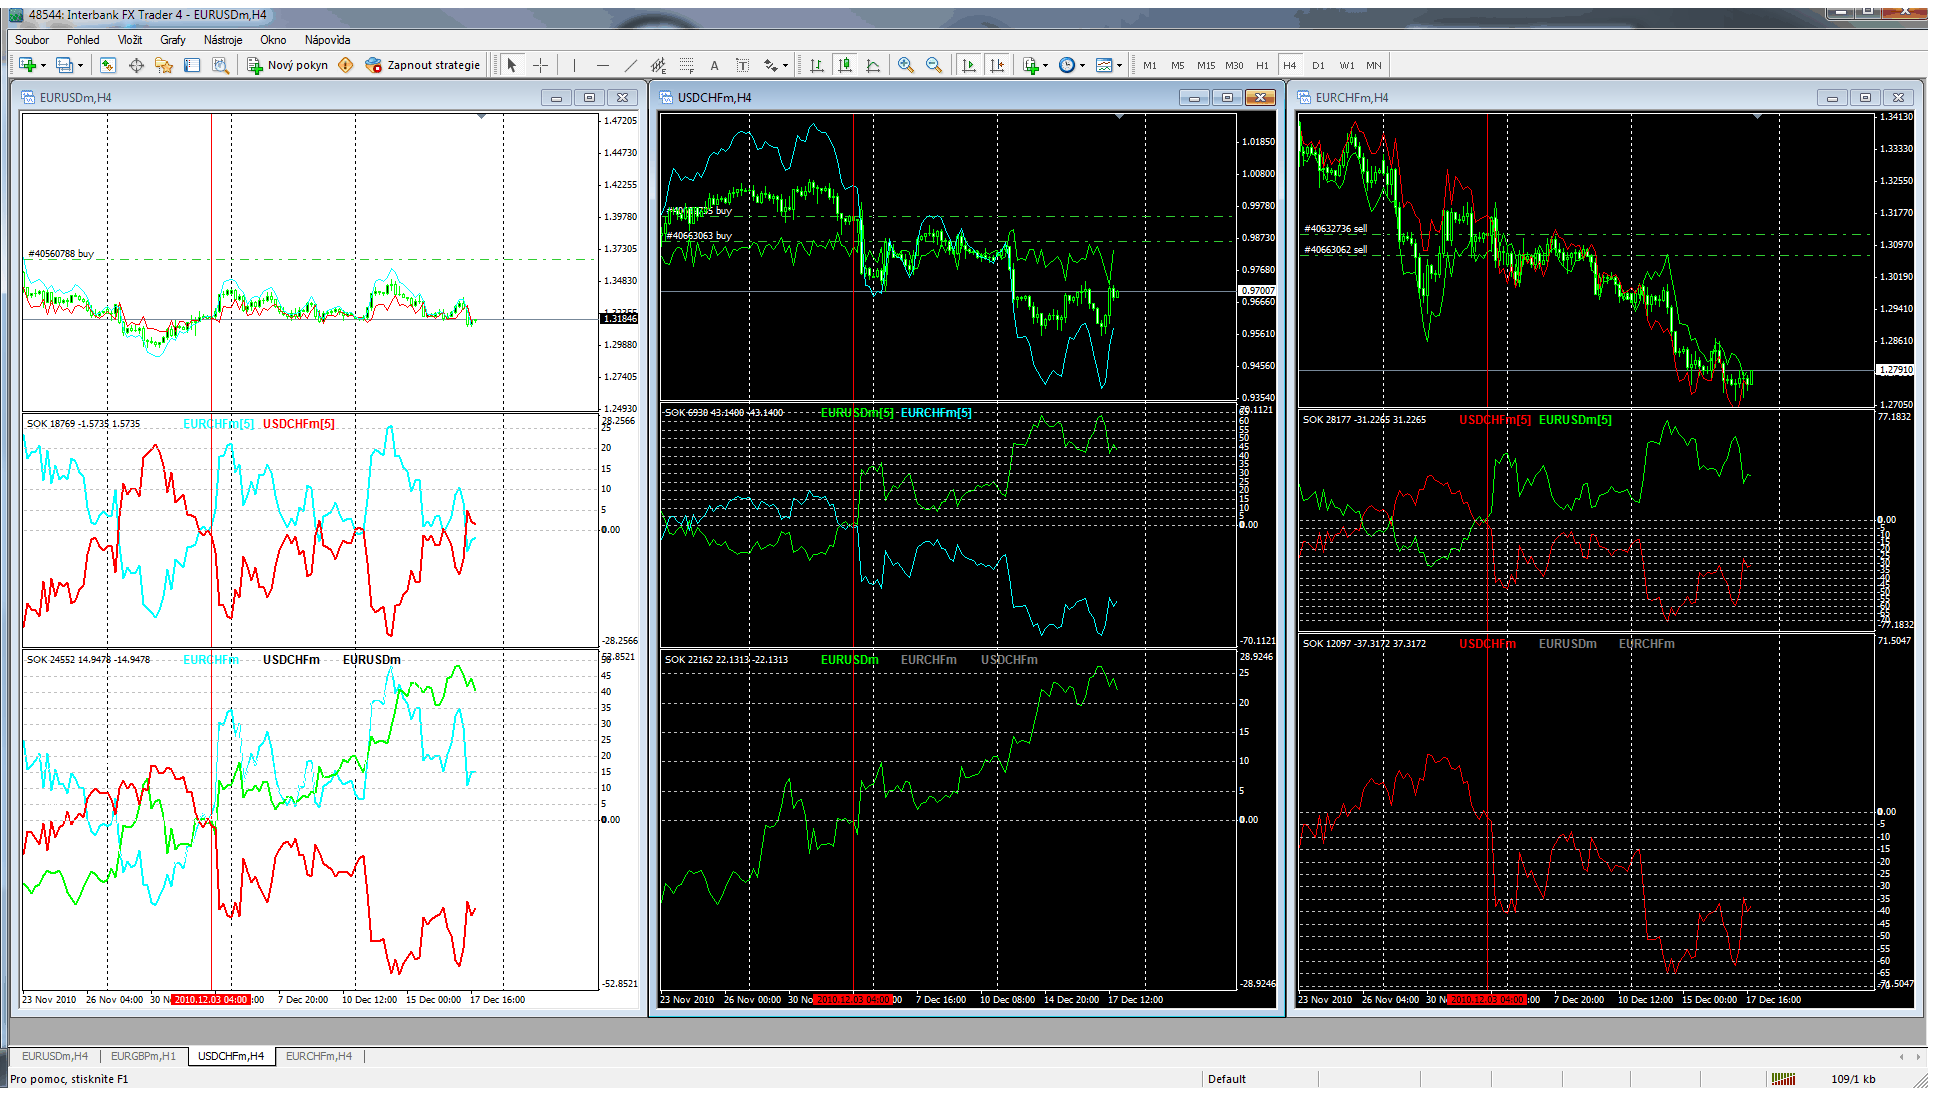Expand the Profiles dropdown arrow
Screen dimensions: 1936x1096
[x=80, y=66]
